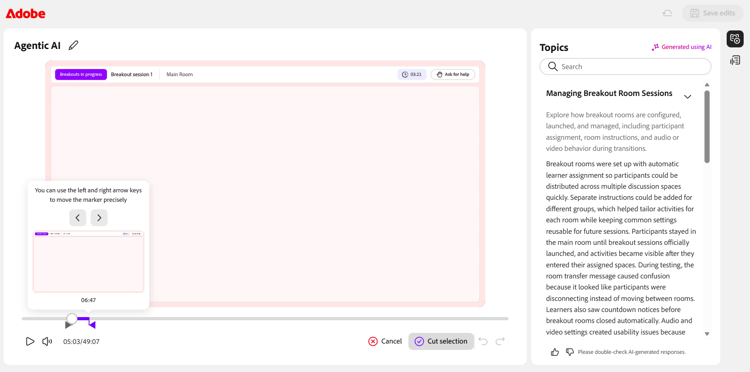Click the Adobe logo
Screen dimensions: 750x372
point(26,13)
